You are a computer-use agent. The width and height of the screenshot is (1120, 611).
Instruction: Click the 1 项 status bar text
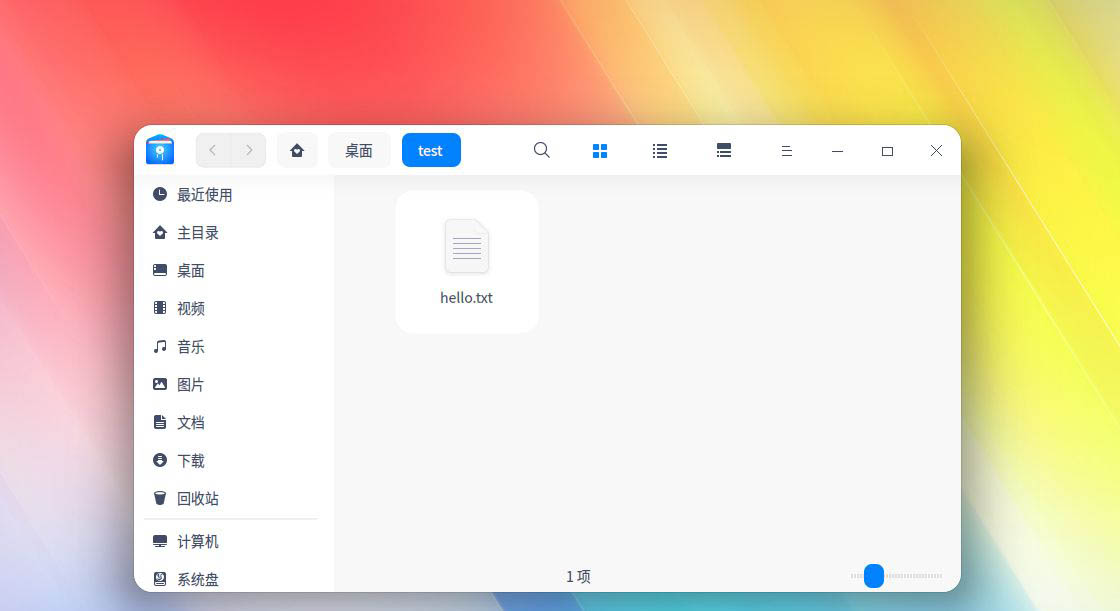[x=579, y=576]
